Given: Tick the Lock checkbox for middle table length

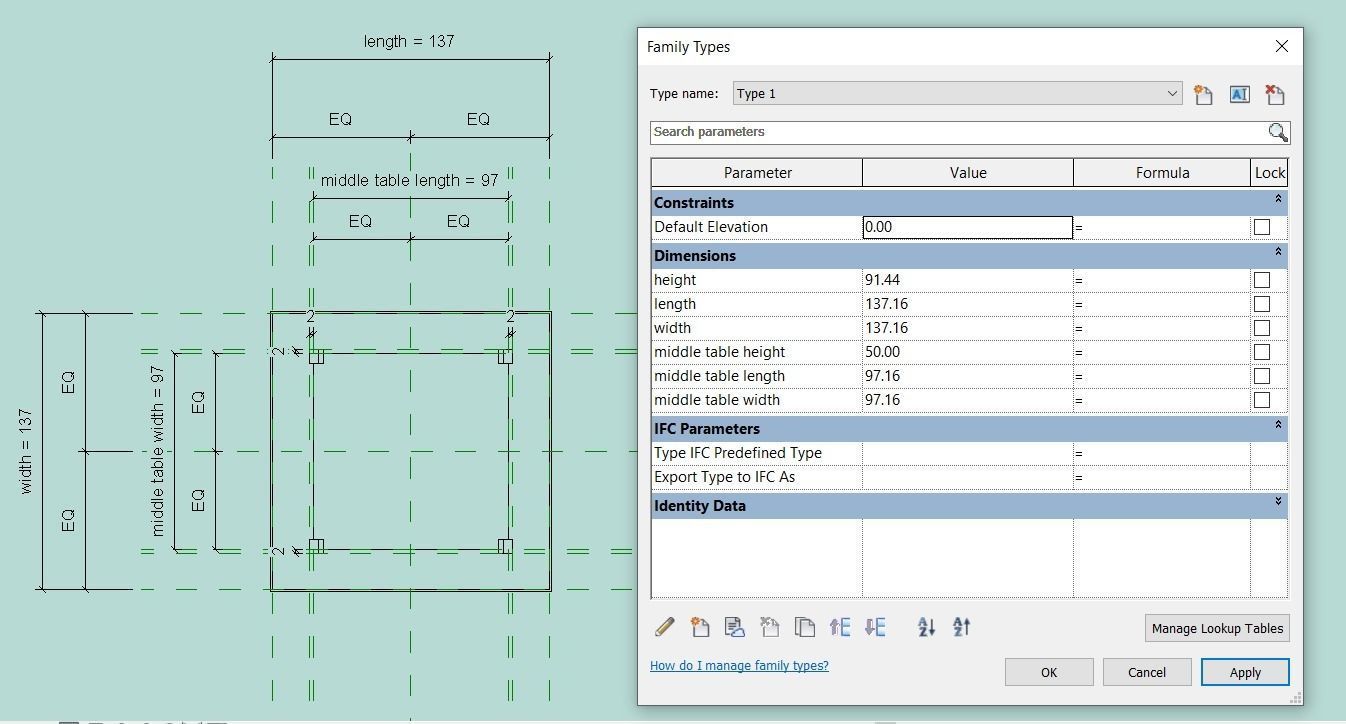Looking at the screenshot, I should tap(1262, 376).
